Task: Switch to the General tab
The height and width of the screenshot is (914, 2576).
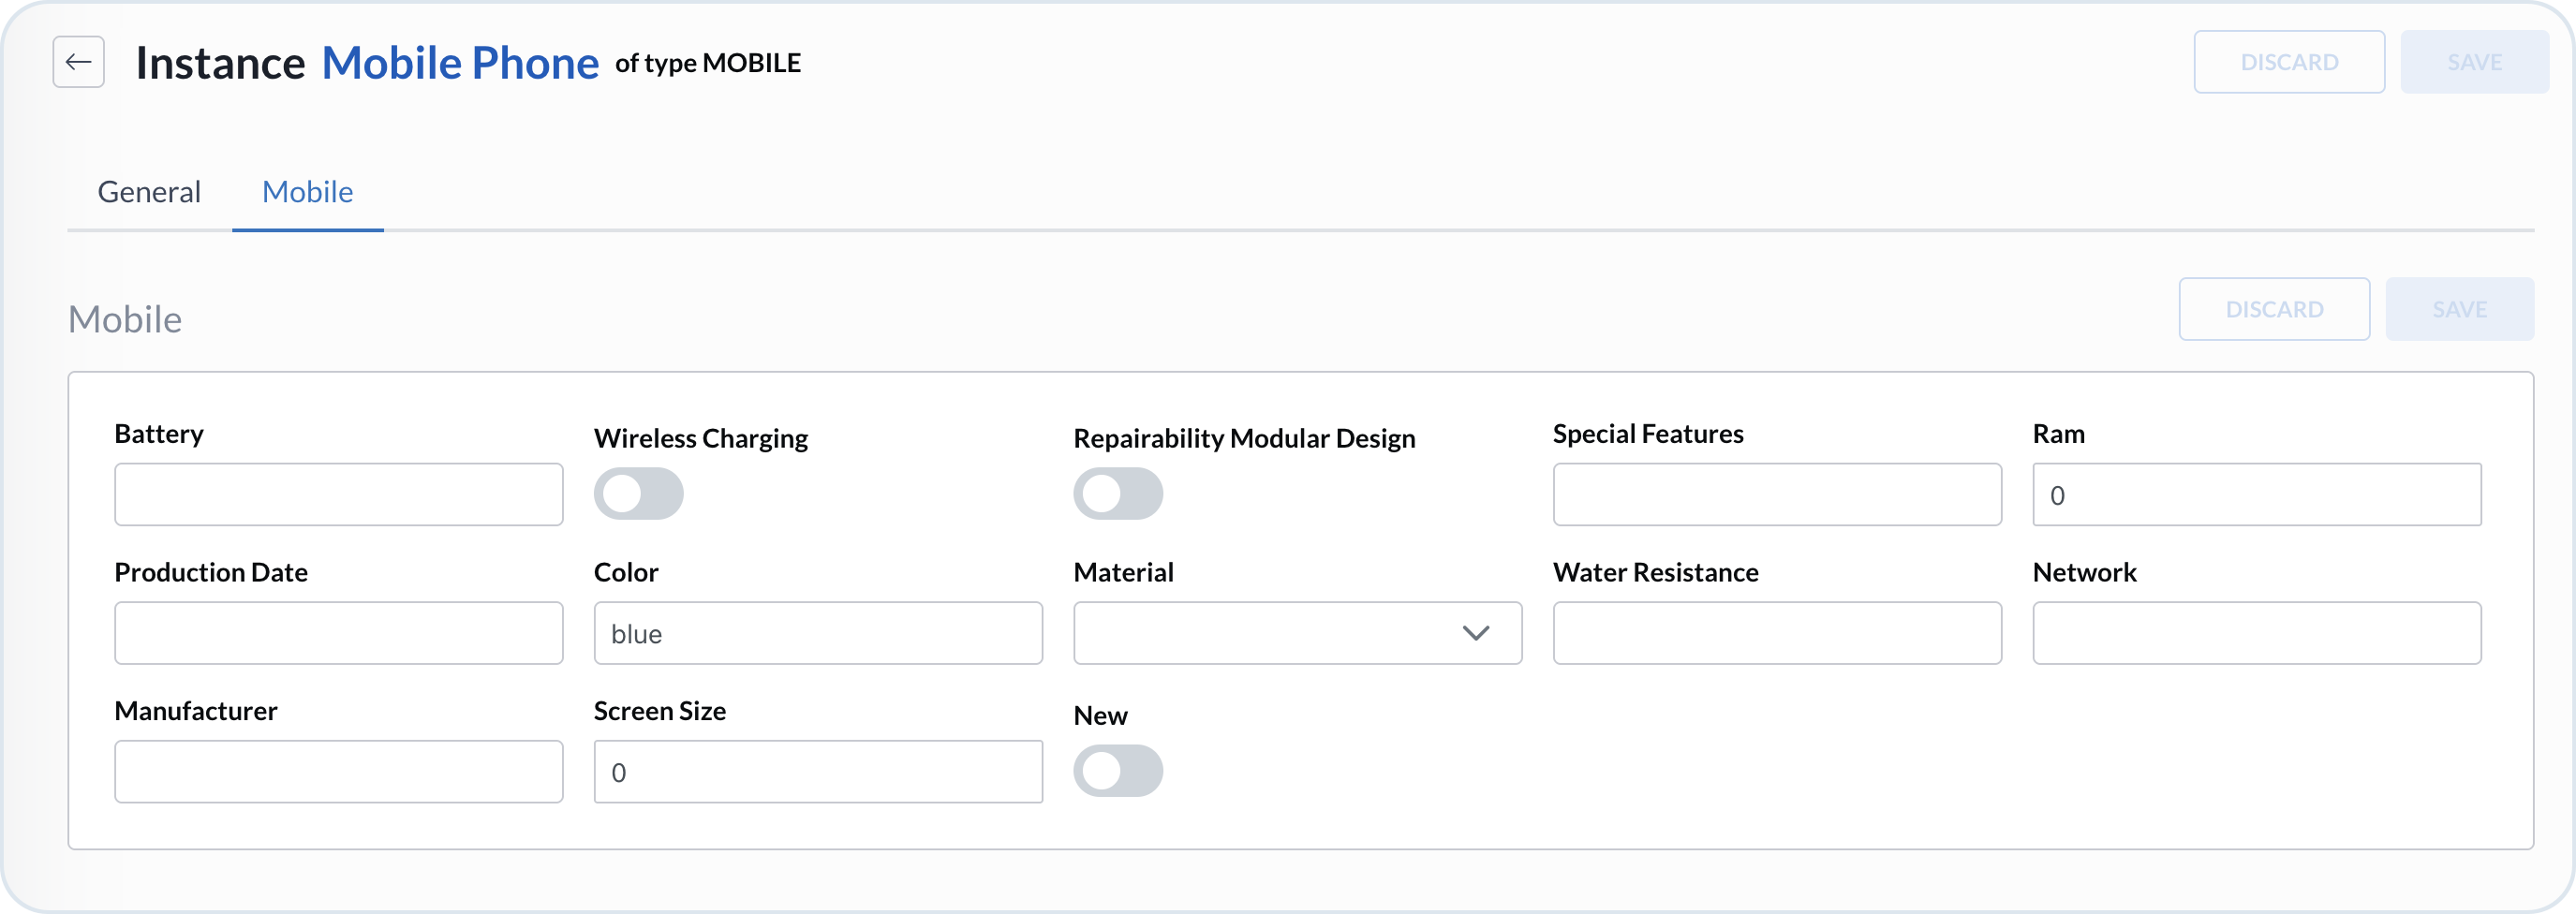Action: click(149, 191)
